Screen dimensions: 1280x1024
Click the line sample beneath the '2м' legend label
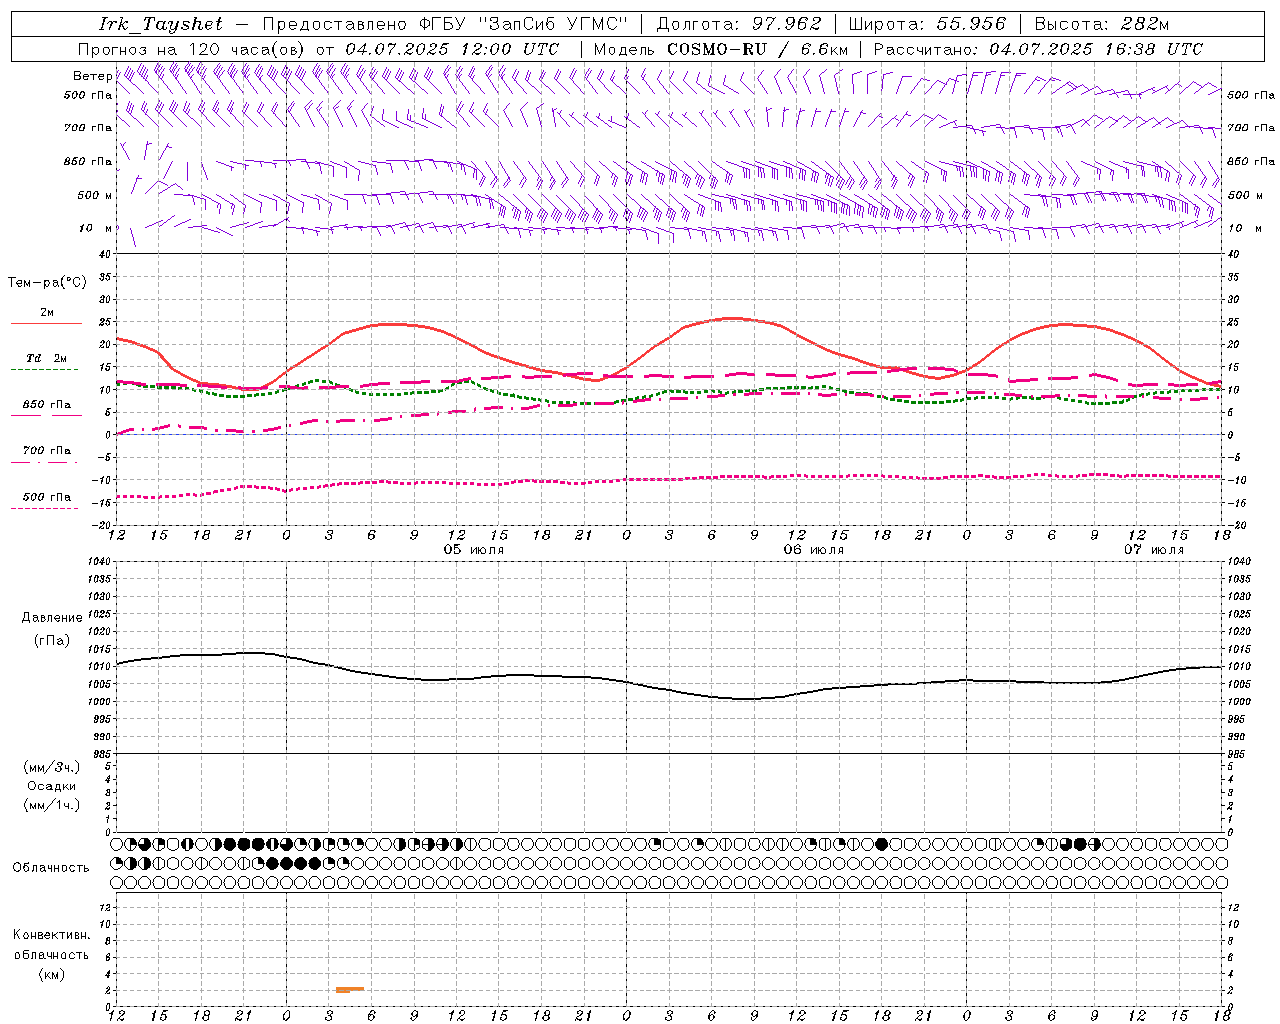coord(45,324)
